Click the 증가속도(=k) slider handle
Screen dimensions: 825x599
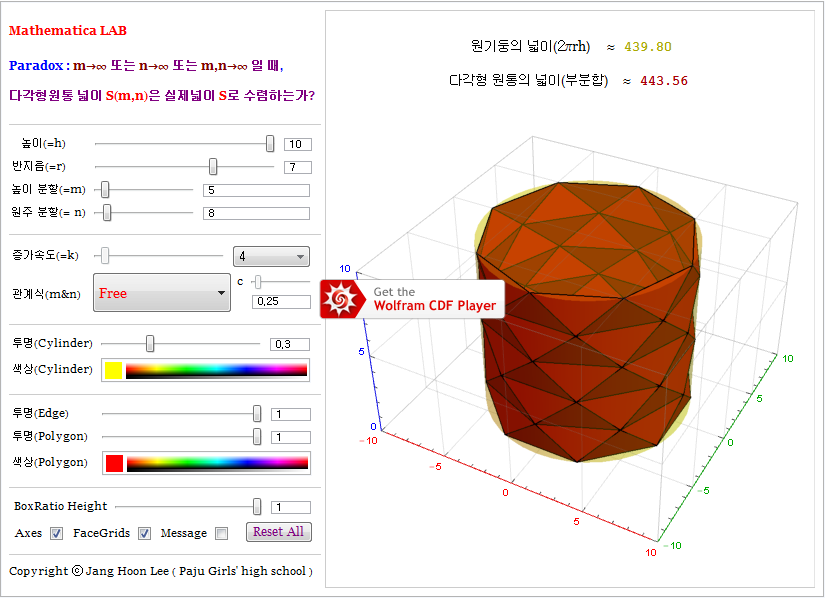[105, 255]
